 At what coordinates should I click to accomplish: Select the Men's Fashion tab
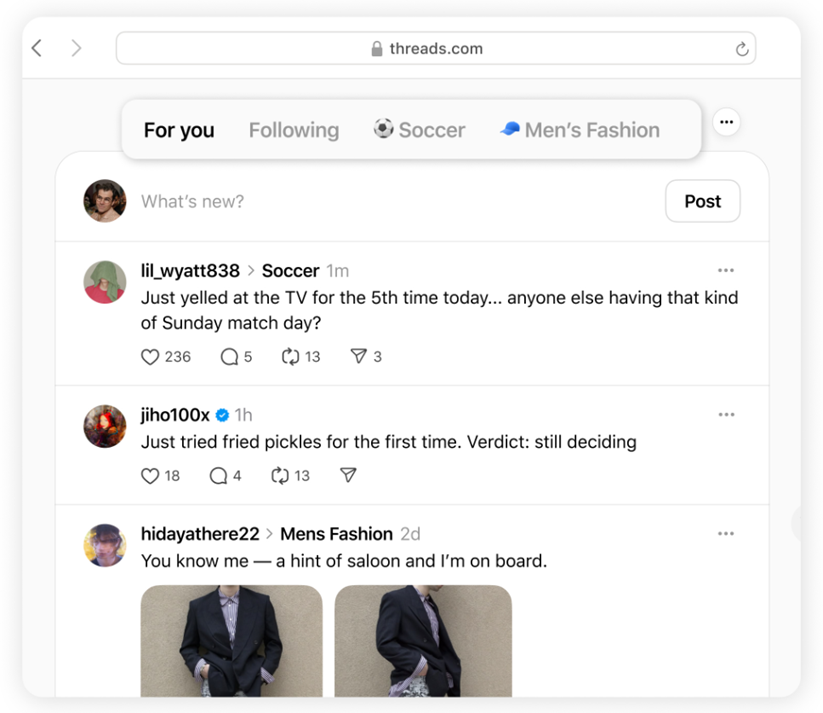tap(580, 130)
